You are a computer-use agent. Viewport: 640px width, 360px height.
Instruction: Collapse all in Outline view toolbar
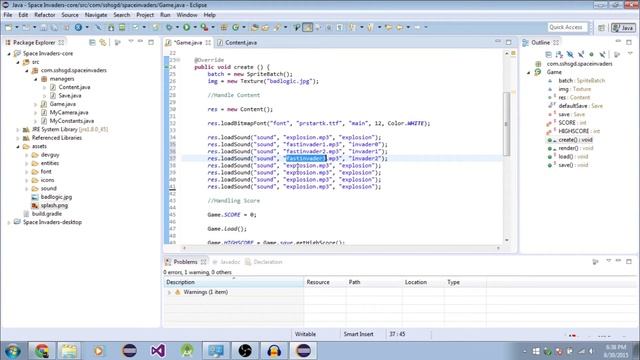click(x=549, y=54)
